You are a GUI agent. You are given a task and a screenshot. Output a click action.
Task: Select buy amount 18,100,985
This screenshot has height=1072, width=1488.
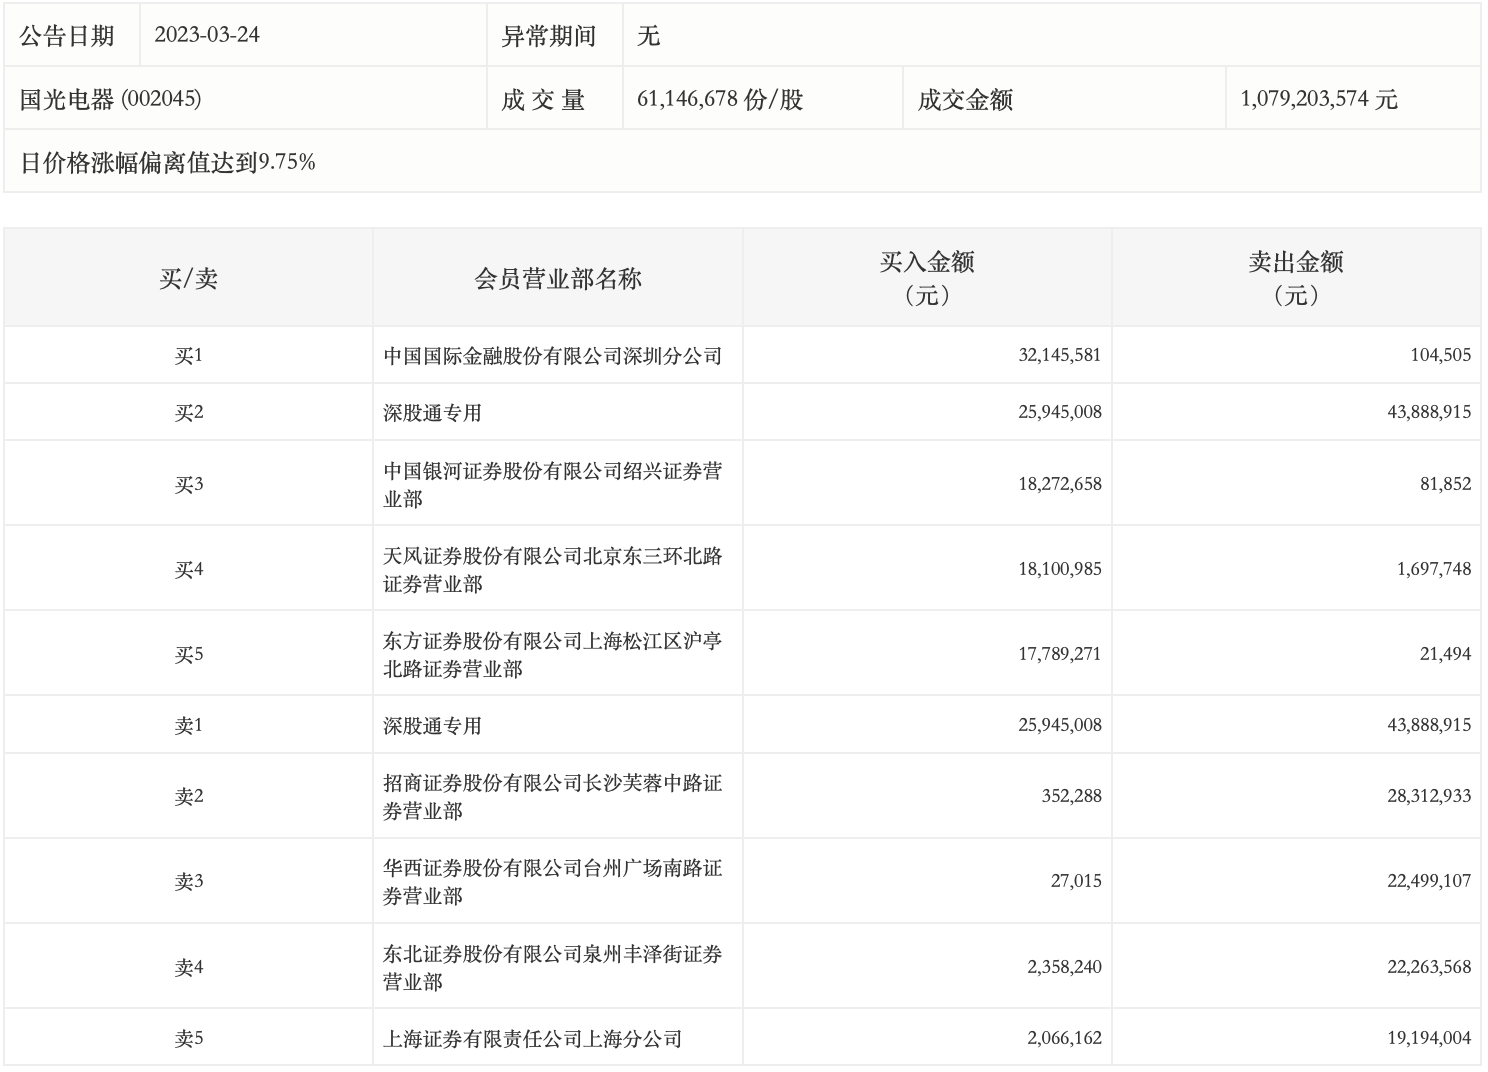[1060, 569]
